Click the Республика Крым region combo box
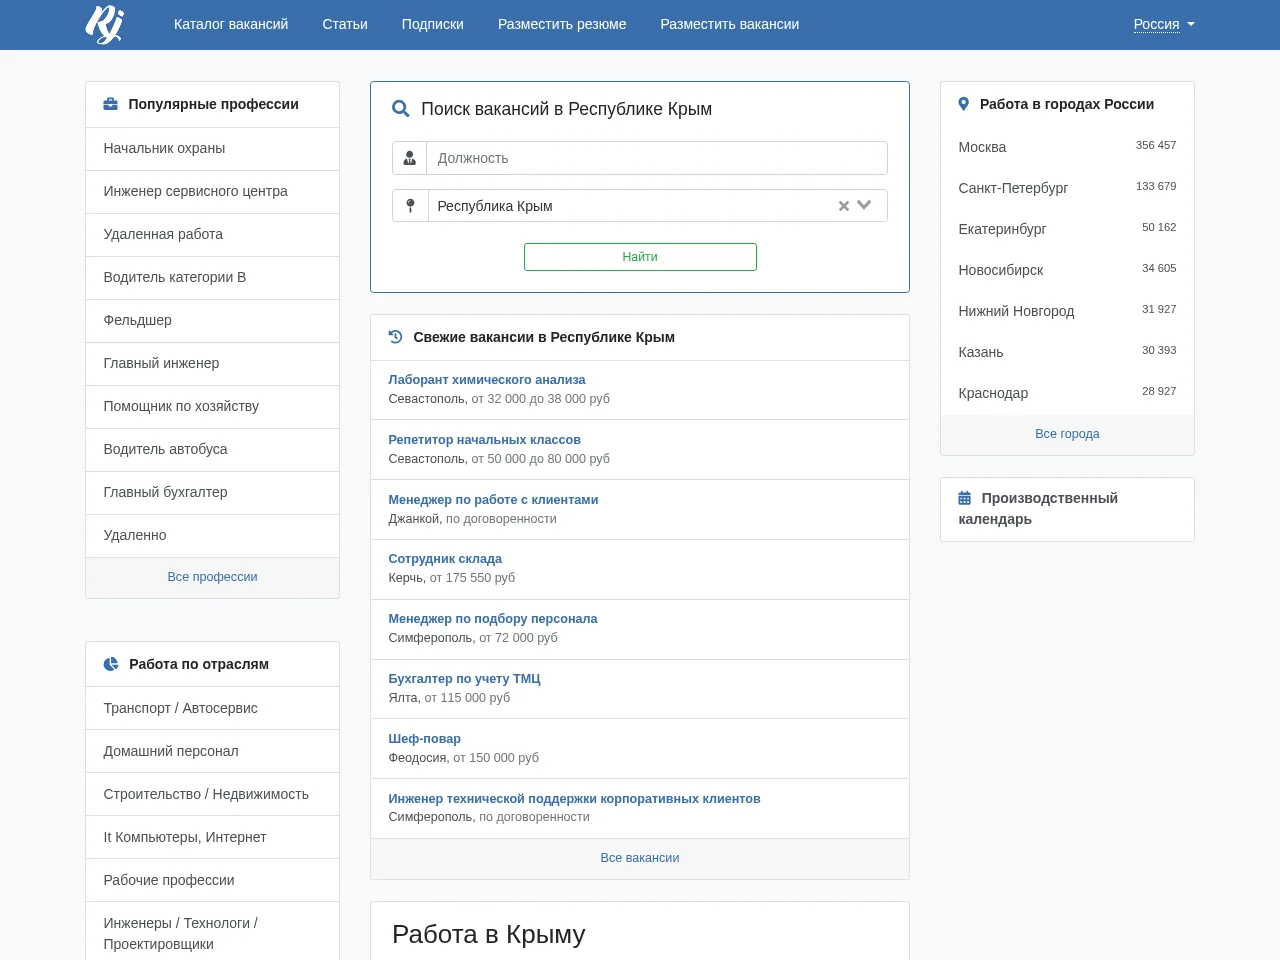The image size is (1280, 960). (658, 206)
